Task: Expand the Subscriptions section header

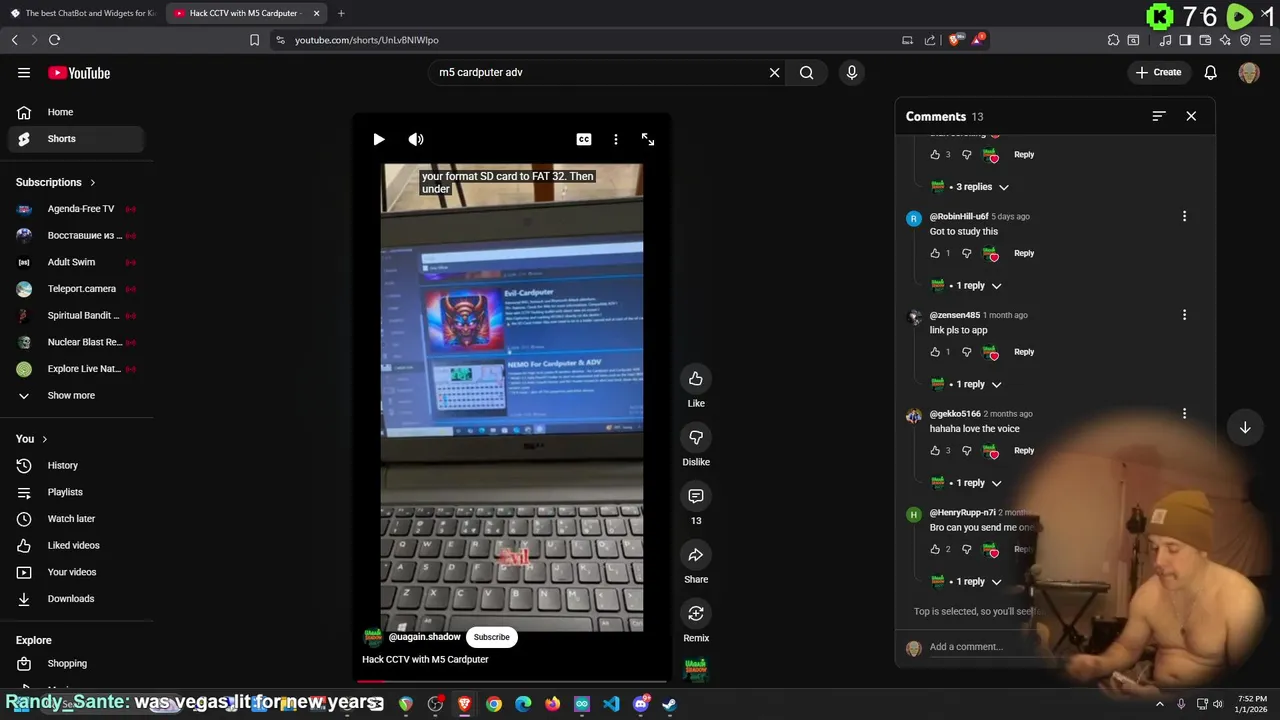Action: coord(56,182)
